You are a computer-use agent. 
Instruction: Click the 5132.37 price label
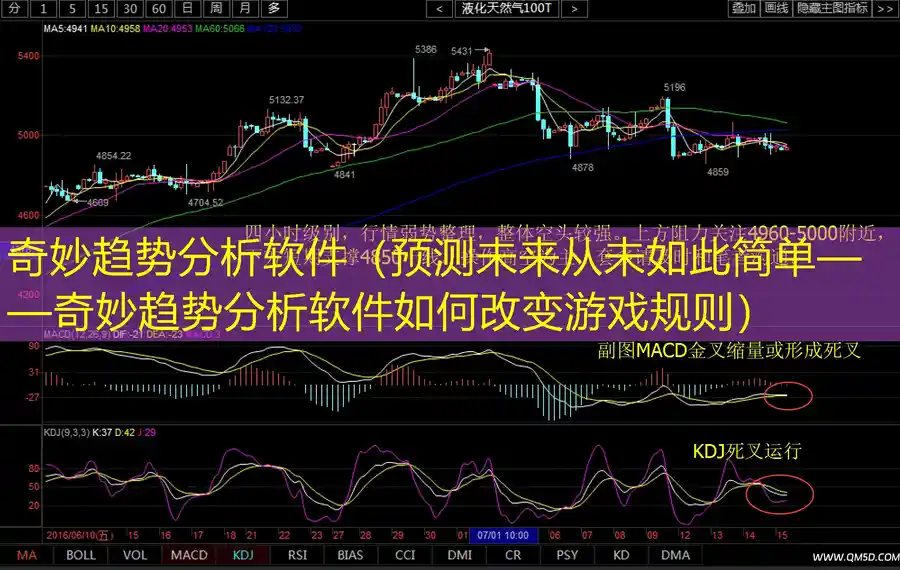[286, 100]
